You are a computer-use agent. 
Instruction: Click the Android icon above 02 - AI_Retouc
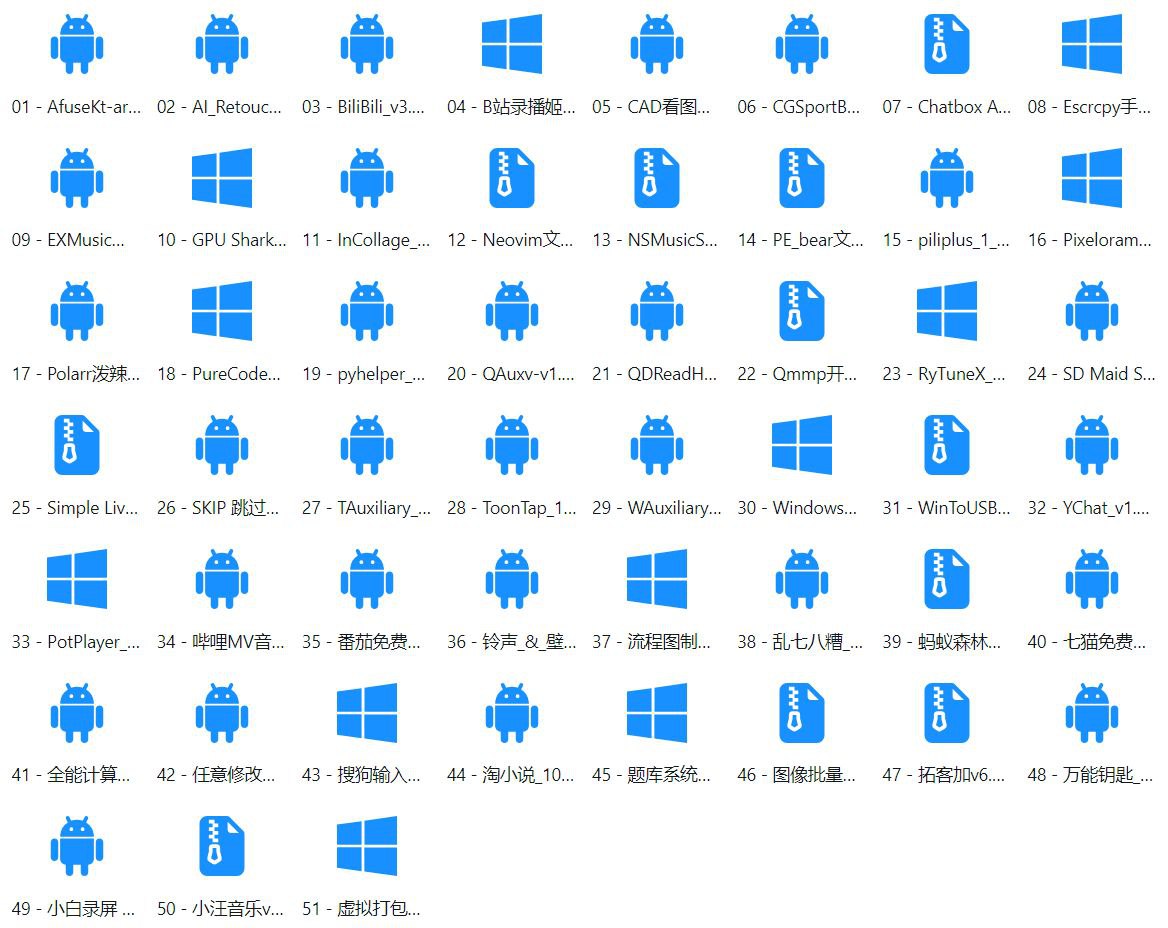[x=222, y=44]
